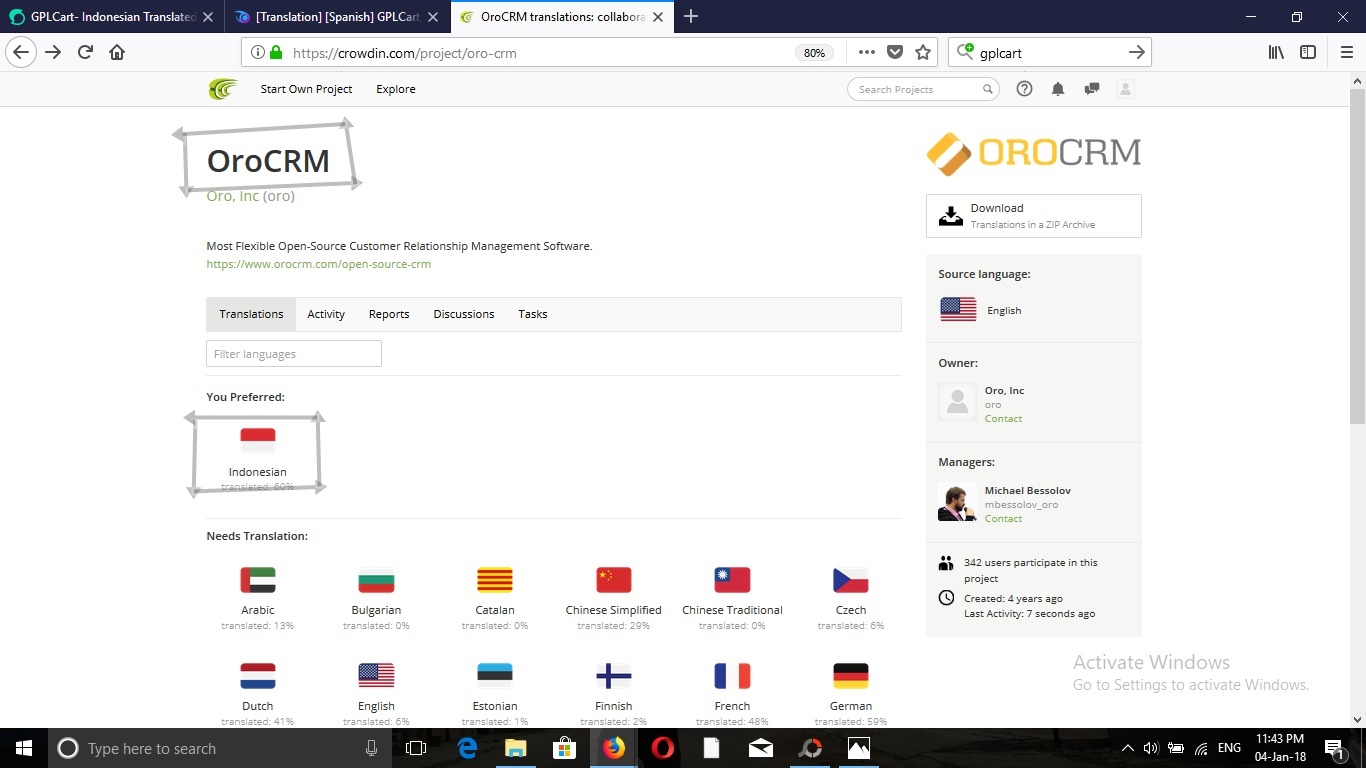Toggle the browser sidebar icon
The image size is (1366, 768).
point(1308,52)
